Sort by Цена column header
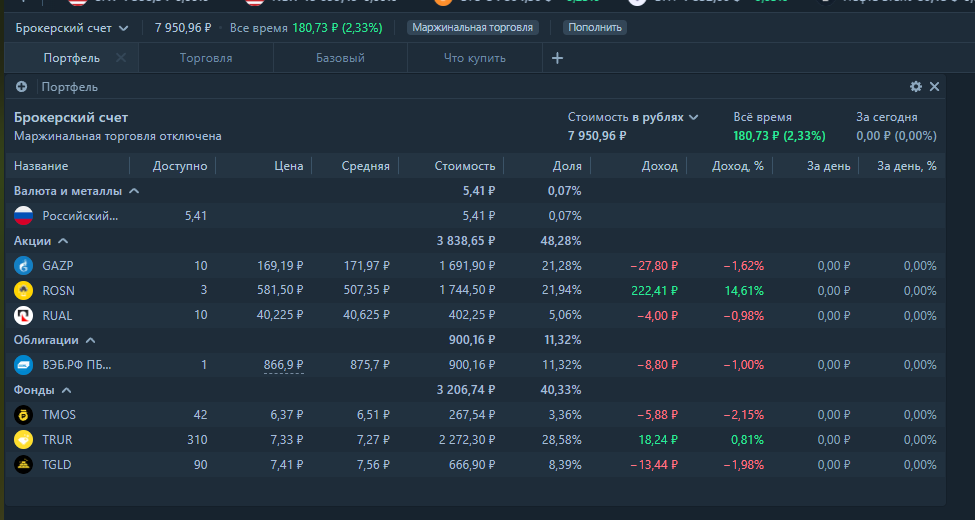The width and height of the screenshot is (975, 520). 289,166
